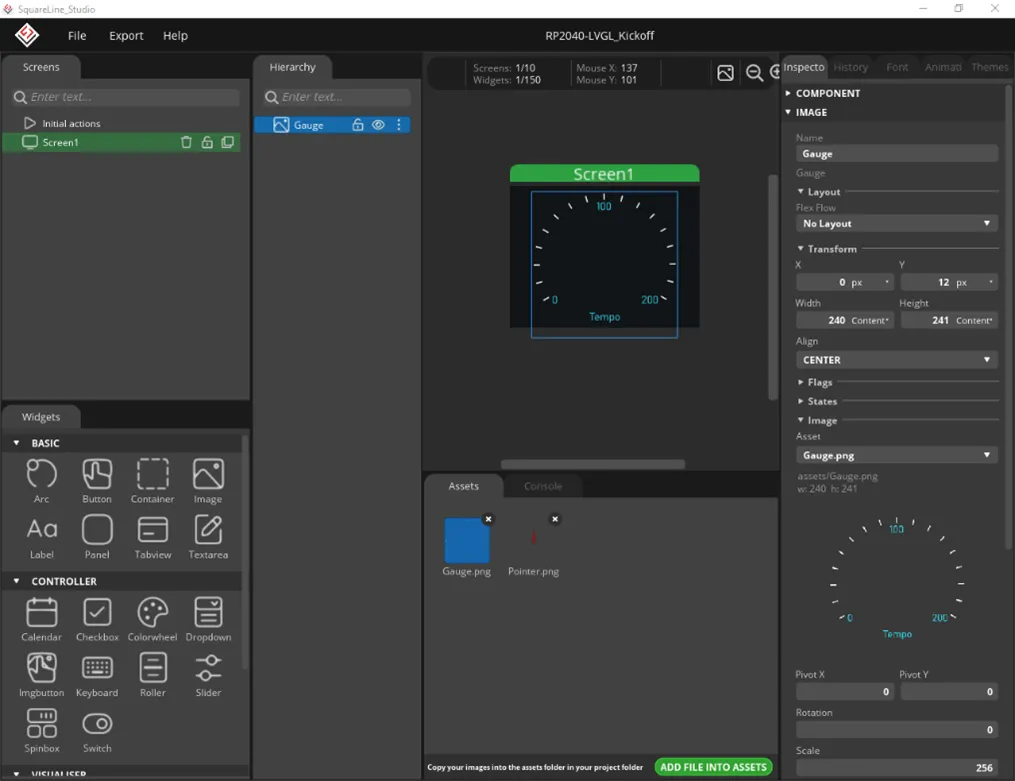Click the Pivot X value field
This screenshot has height=781, width=1015.
(845, 692)
